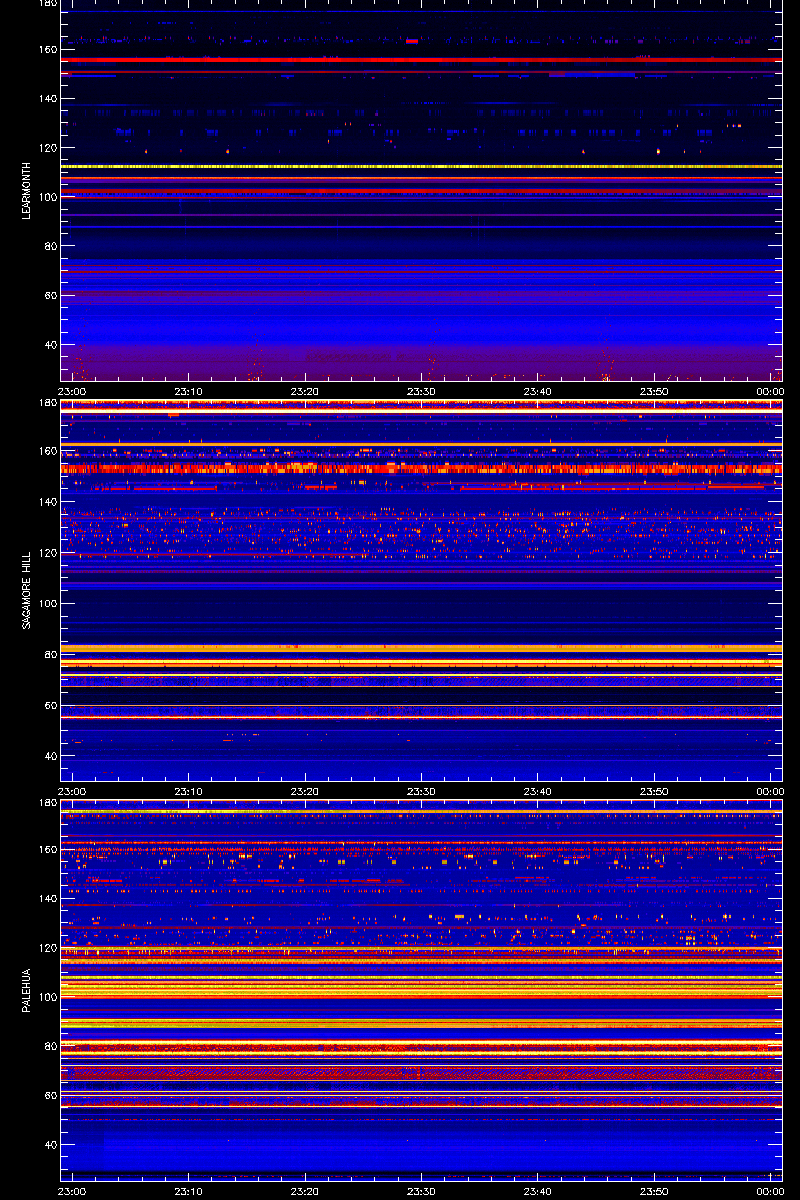Select the 00:00 time label under Learmonth
Image resolution: width=800 pixels, height=1200 pixels.
[x=770, y=391]
